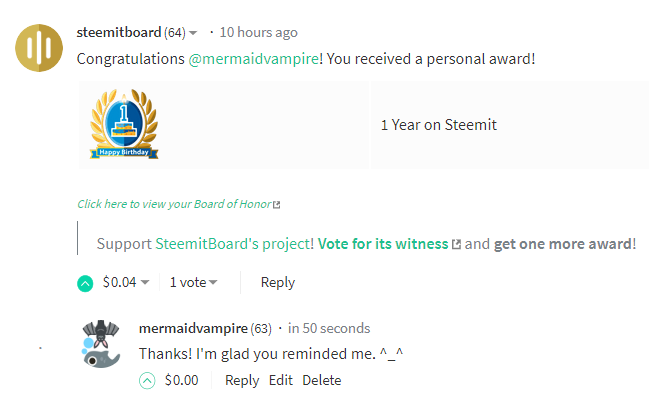Click the SteemitBoard's project link
The height and width of the screenshot is (415, 649).
[234, 244]
